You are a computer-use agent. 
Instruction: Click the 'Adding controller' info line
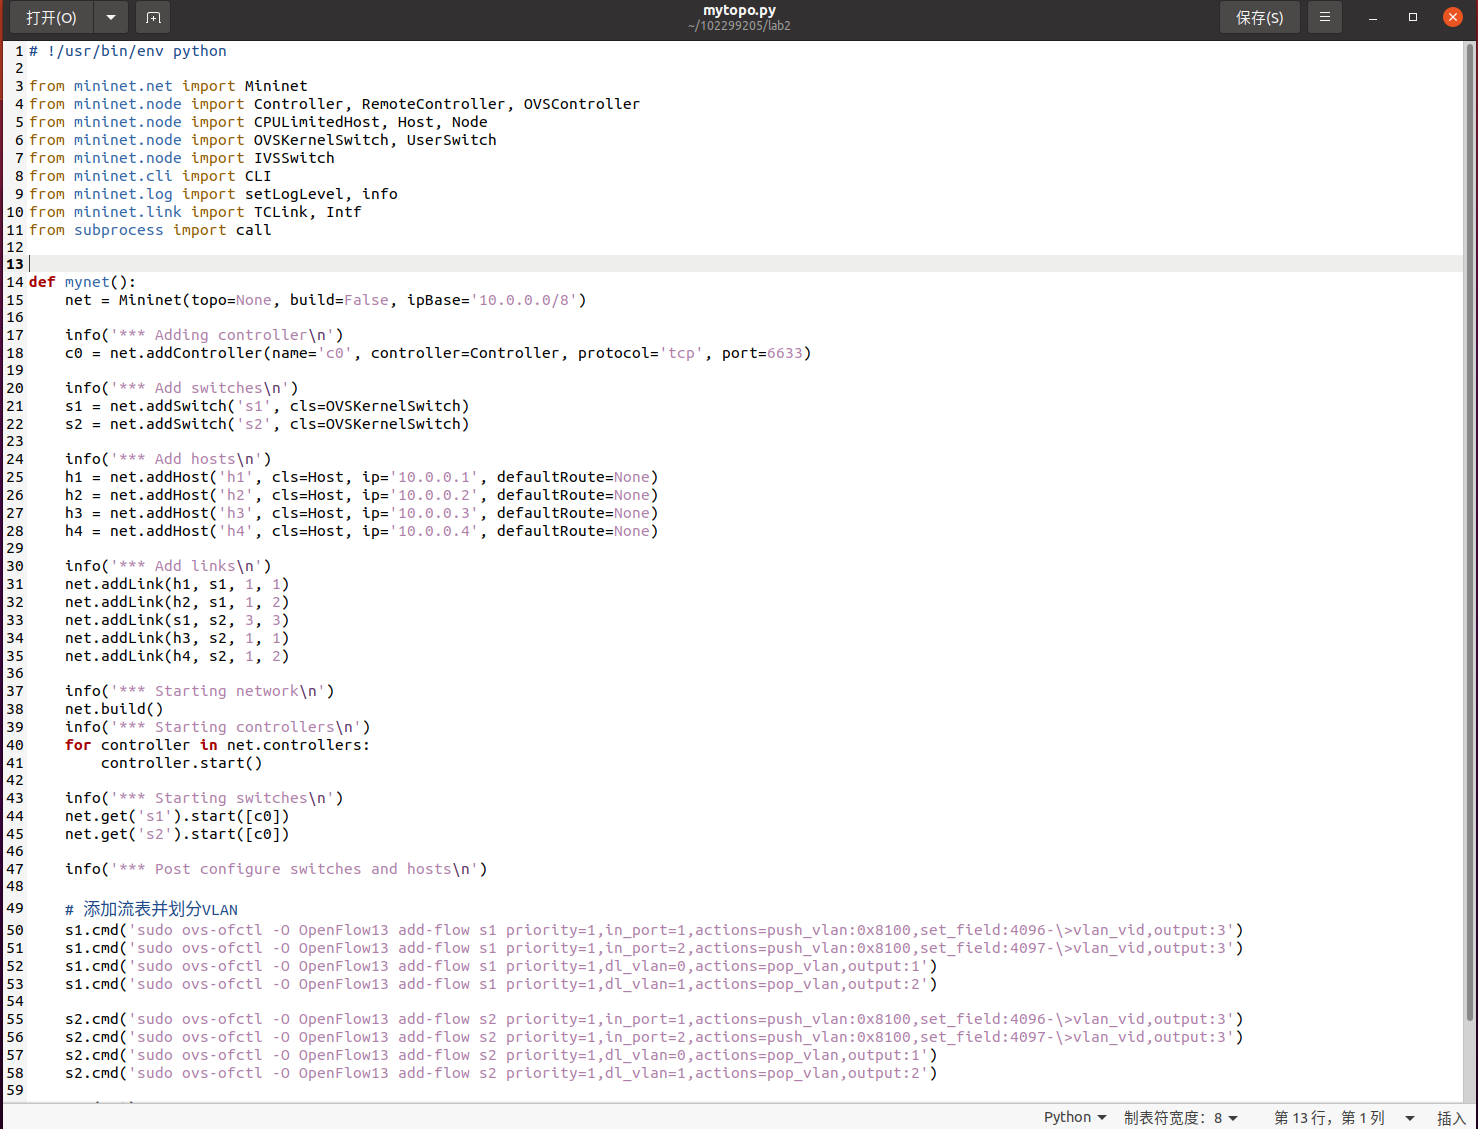204,335
